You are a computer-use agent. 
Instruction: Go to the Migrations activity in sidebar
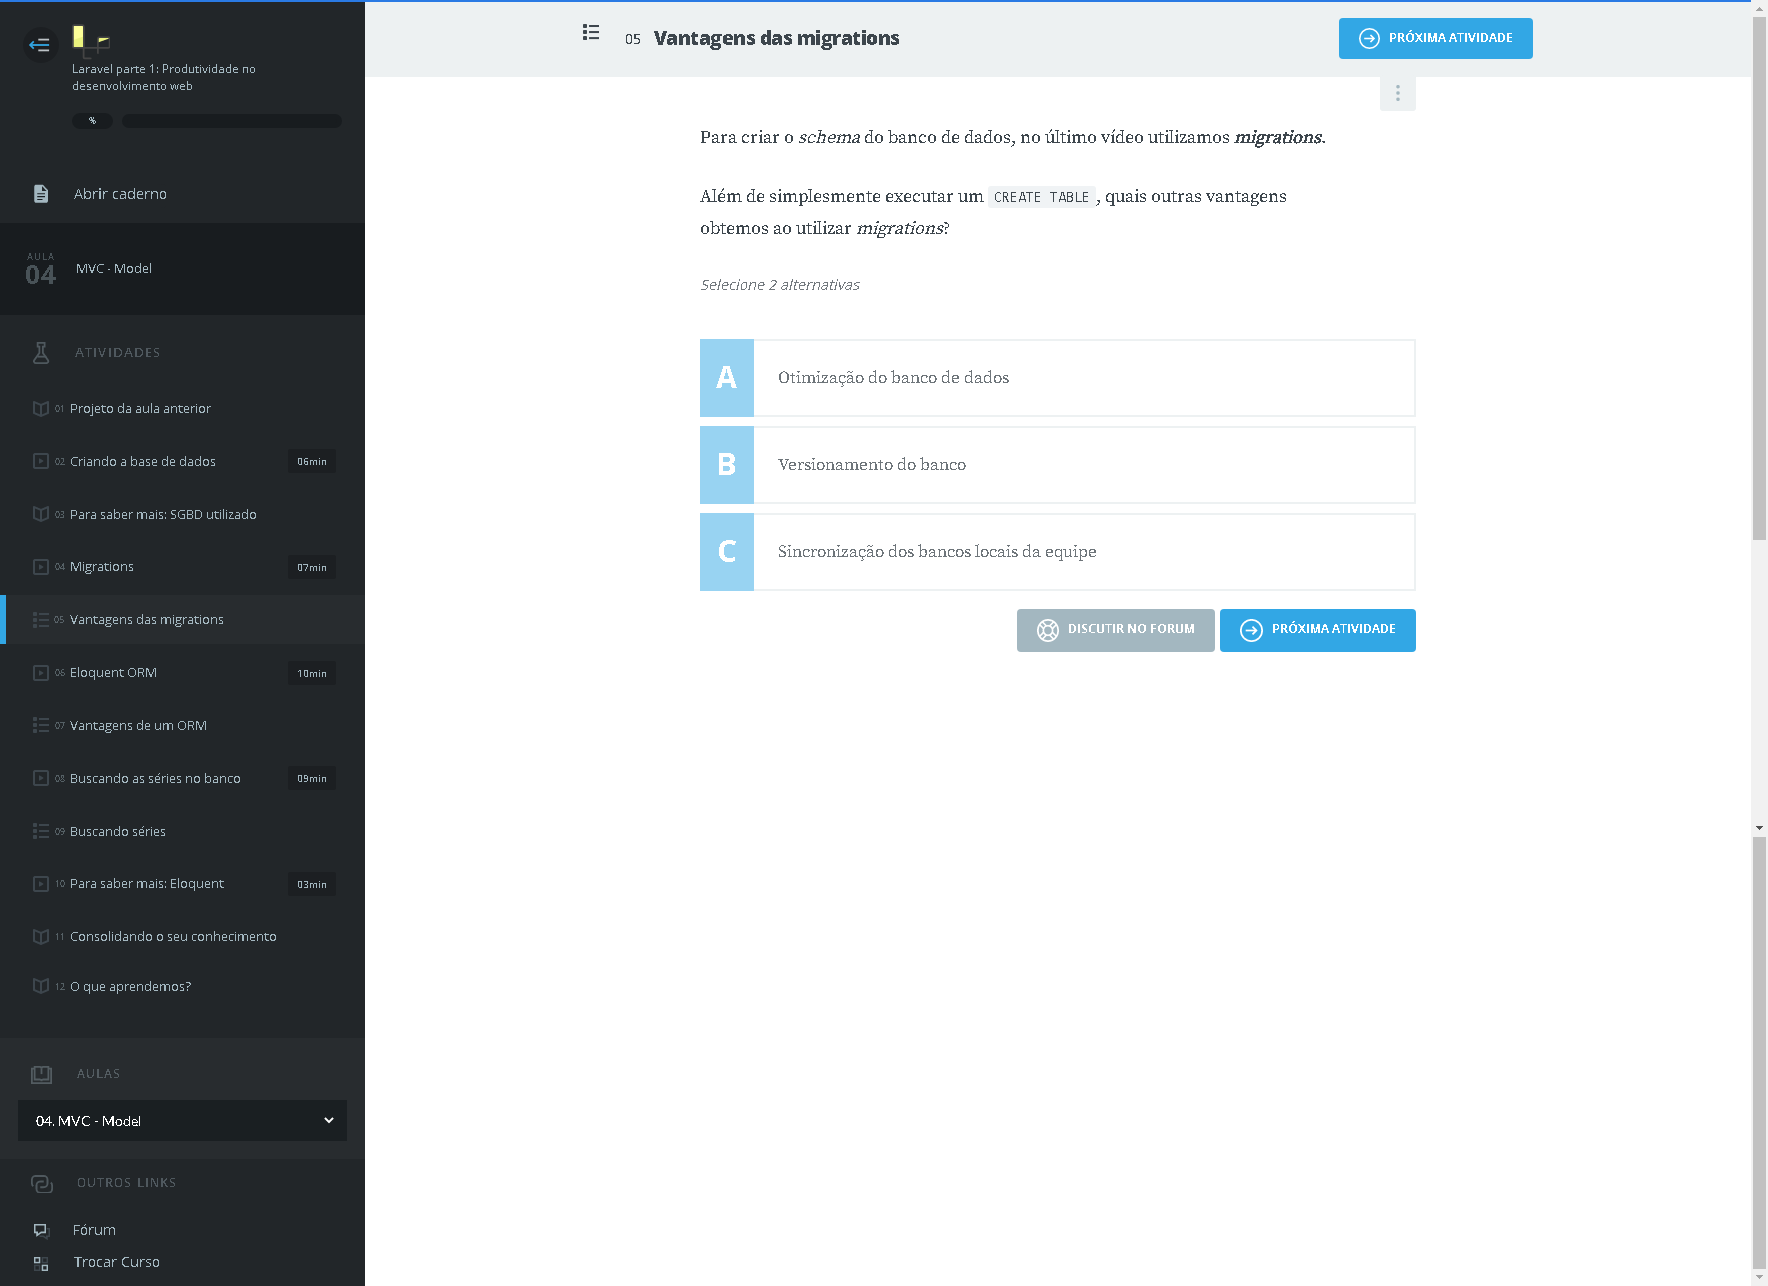[x=102, y=567]
